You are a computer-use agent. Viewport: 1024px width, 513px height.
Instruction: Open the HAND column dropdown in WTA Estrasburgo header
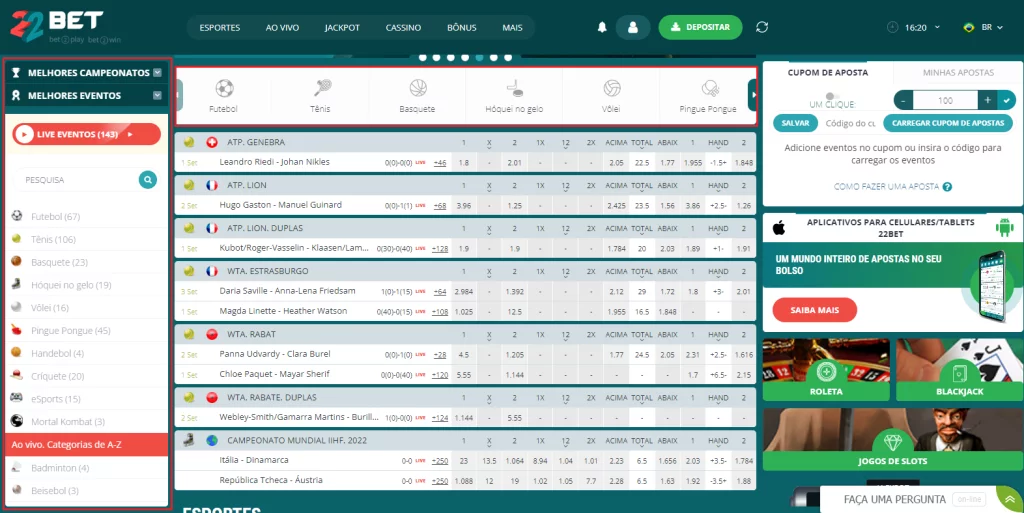pyautogui.click(x=718, y=273)
